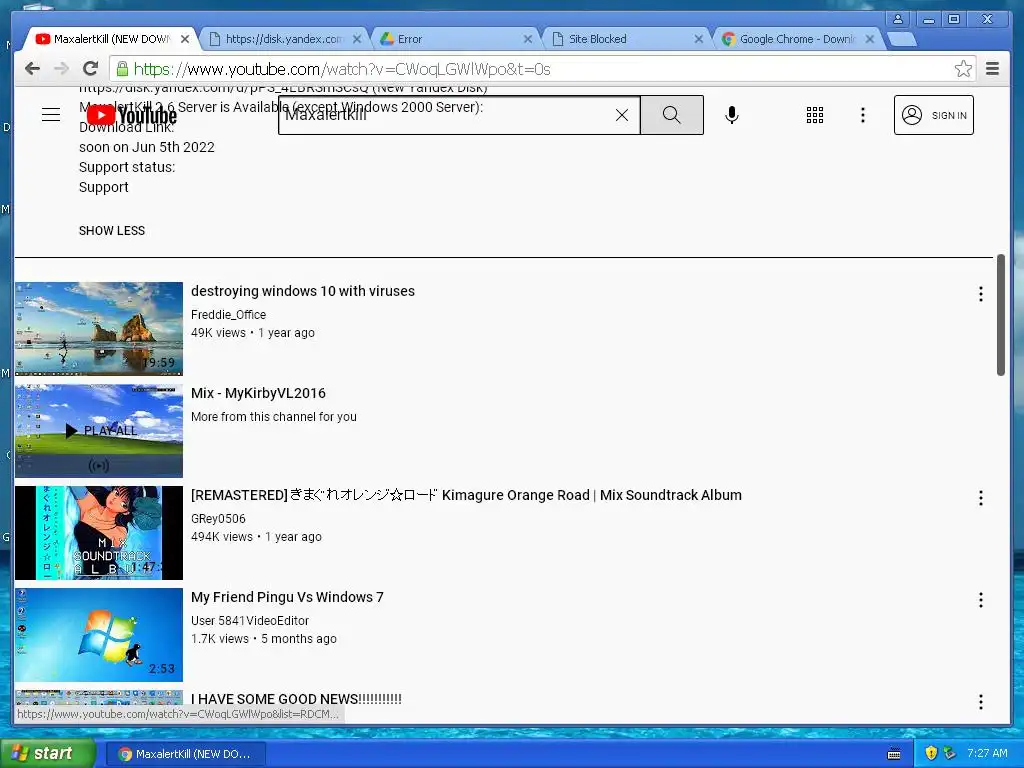Open options for I HAVE SOME GOOD NEWS video
The image size is (1024, 768).
pyautogui.click(x=980, y=702)
